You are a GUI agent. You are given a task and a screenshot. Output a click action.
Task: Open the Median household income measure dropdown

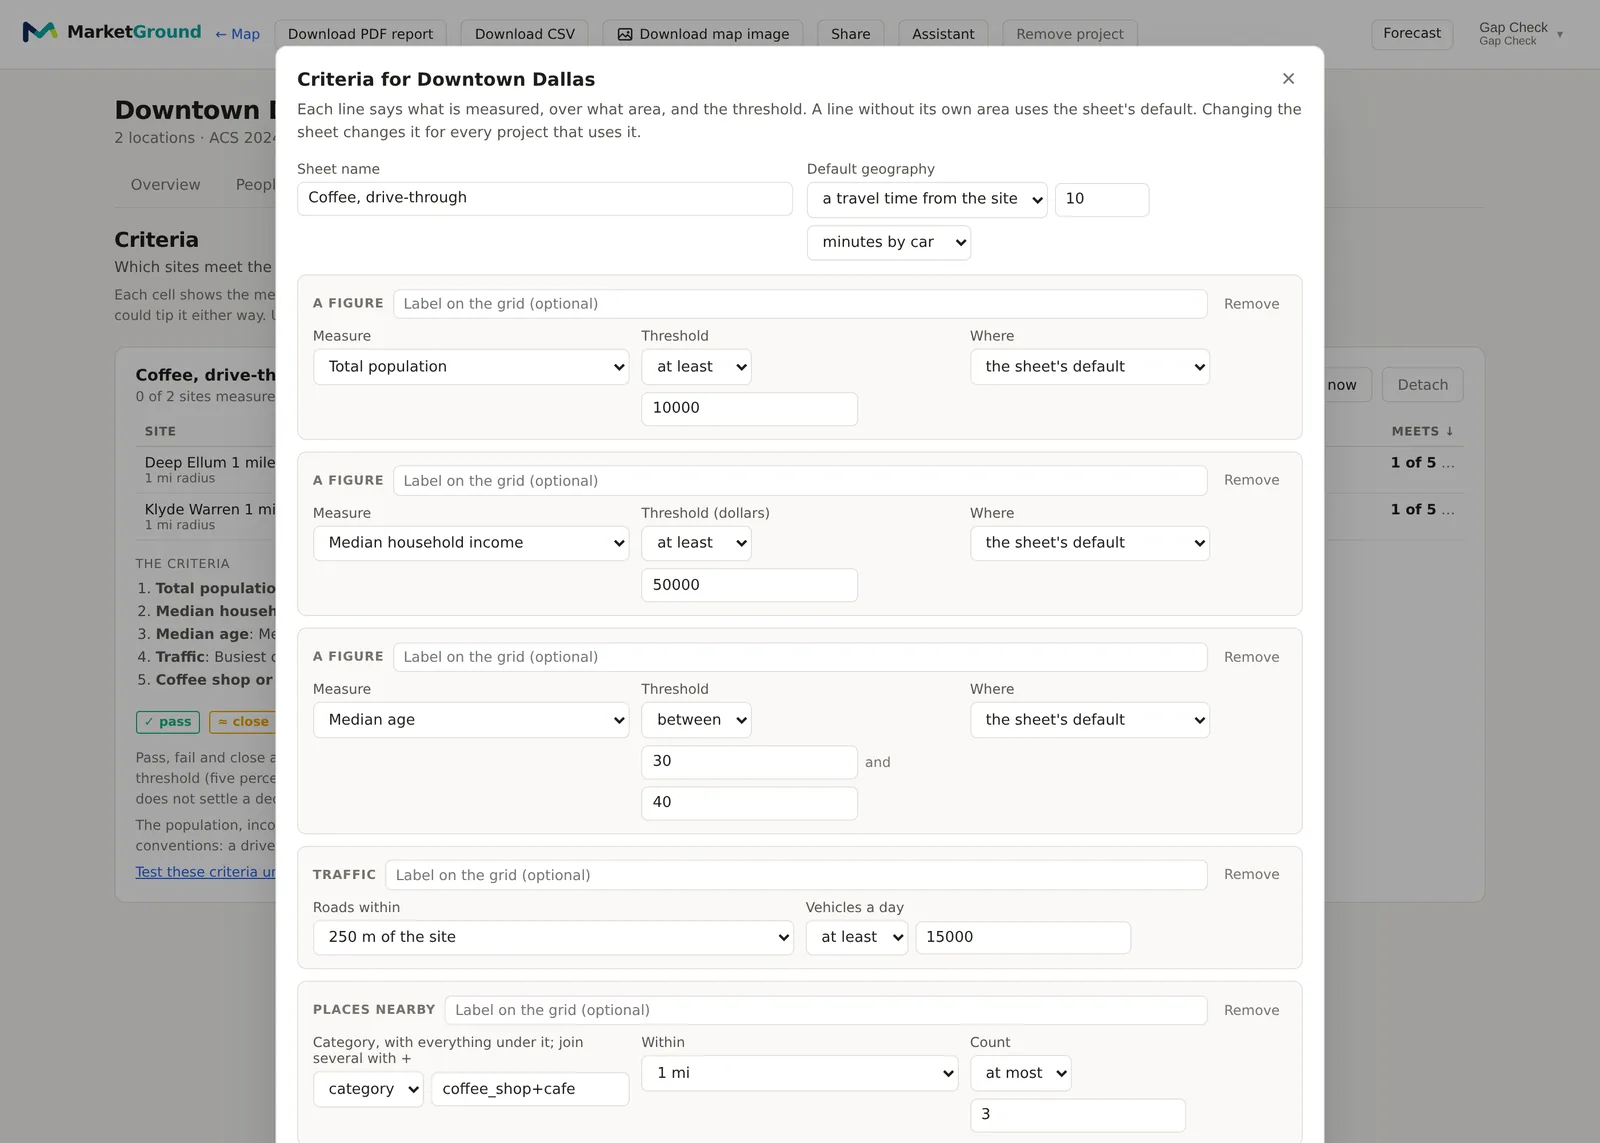[x=471, y=543]
